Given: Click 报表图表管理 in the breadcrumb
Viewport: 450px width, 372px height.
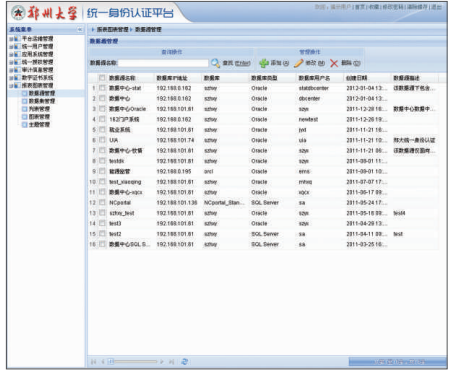Looking at the screenshot, I should point(112,30).
